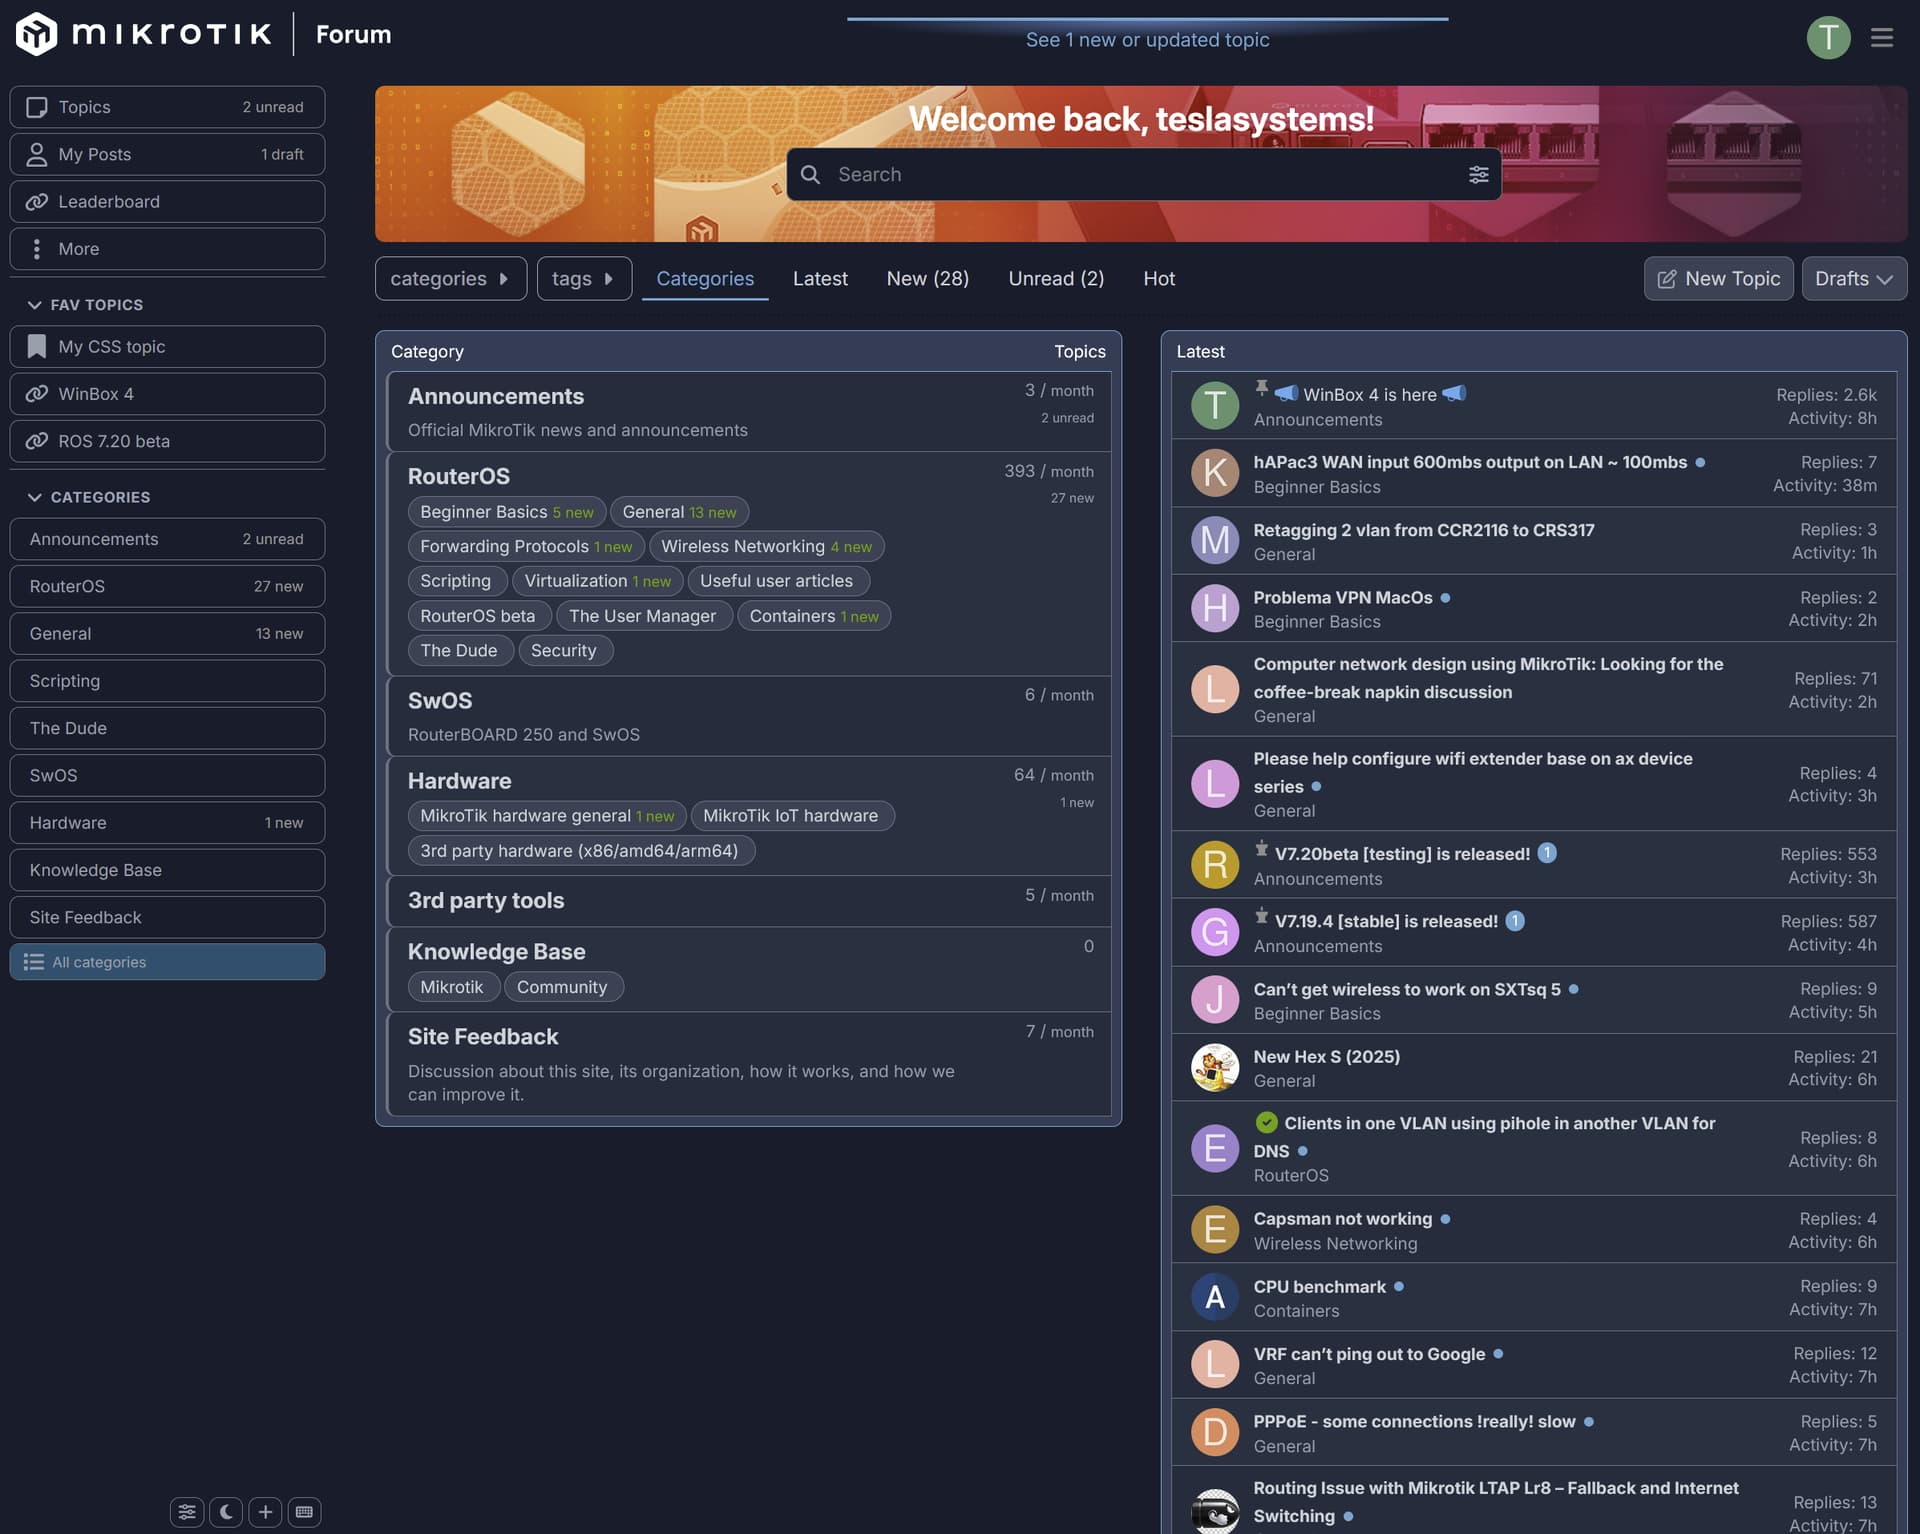Click the plus icon in sidebar footer

(265, 1511)
